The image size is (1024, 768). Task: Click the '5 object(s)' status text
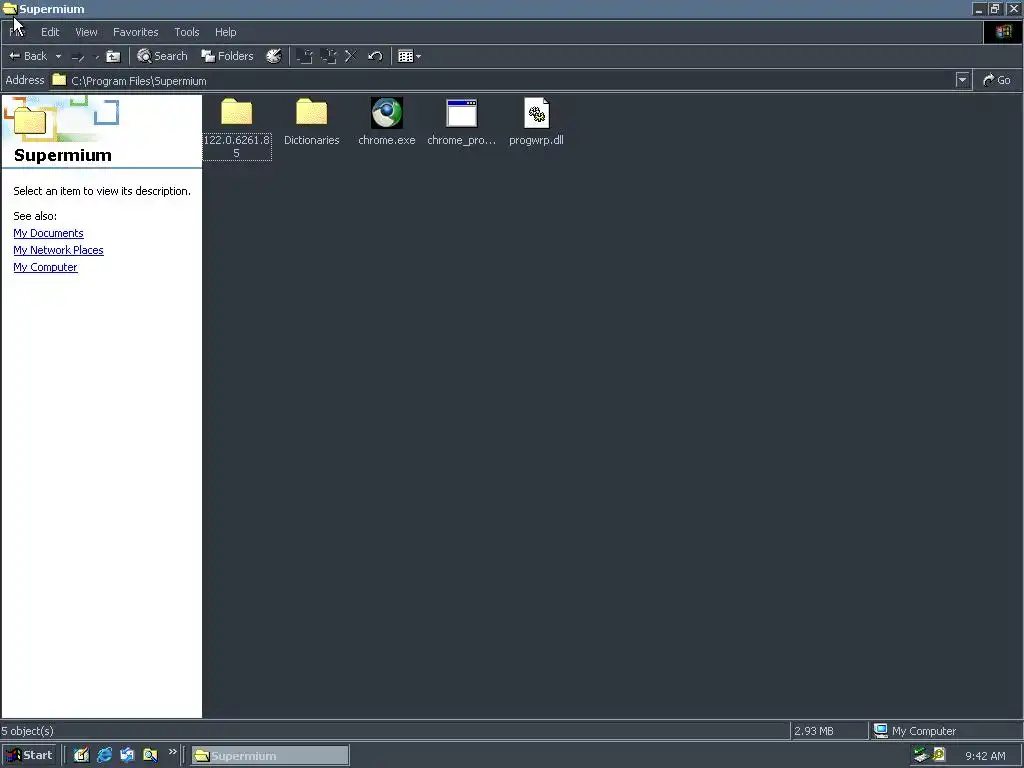[27, 731]
